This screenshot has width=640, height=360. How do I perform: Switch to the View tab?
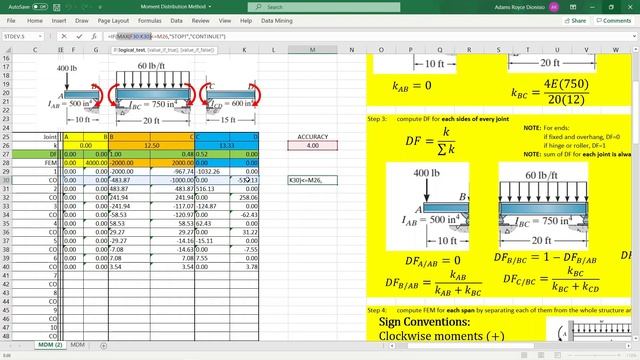tap(224, 20)
